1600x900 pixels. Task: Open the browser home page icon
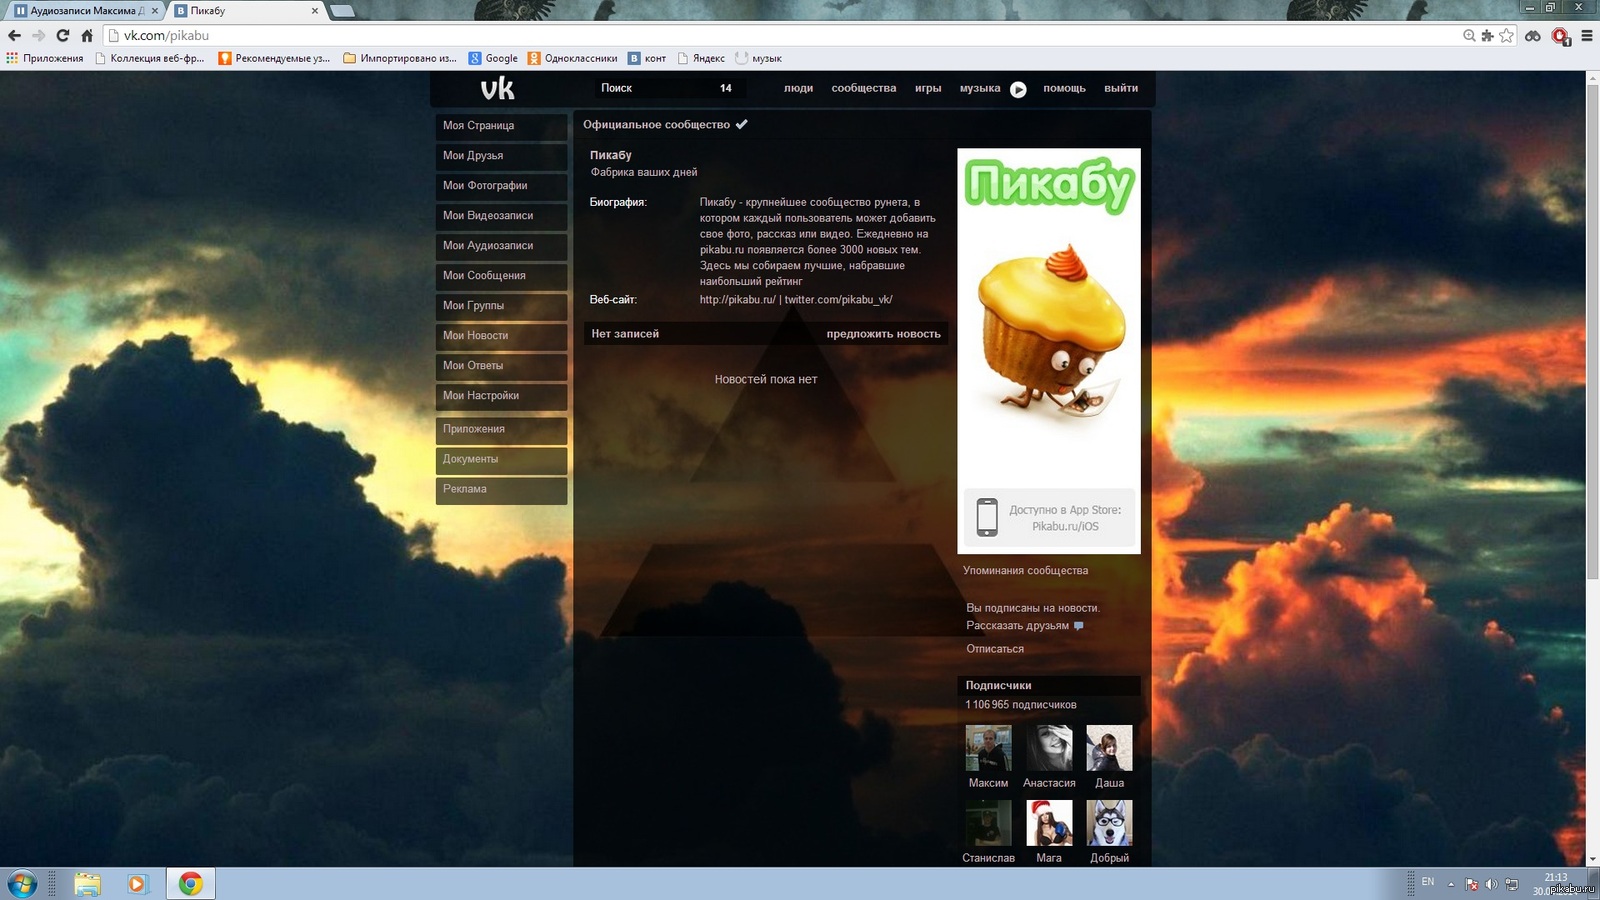tap(87, 35)
